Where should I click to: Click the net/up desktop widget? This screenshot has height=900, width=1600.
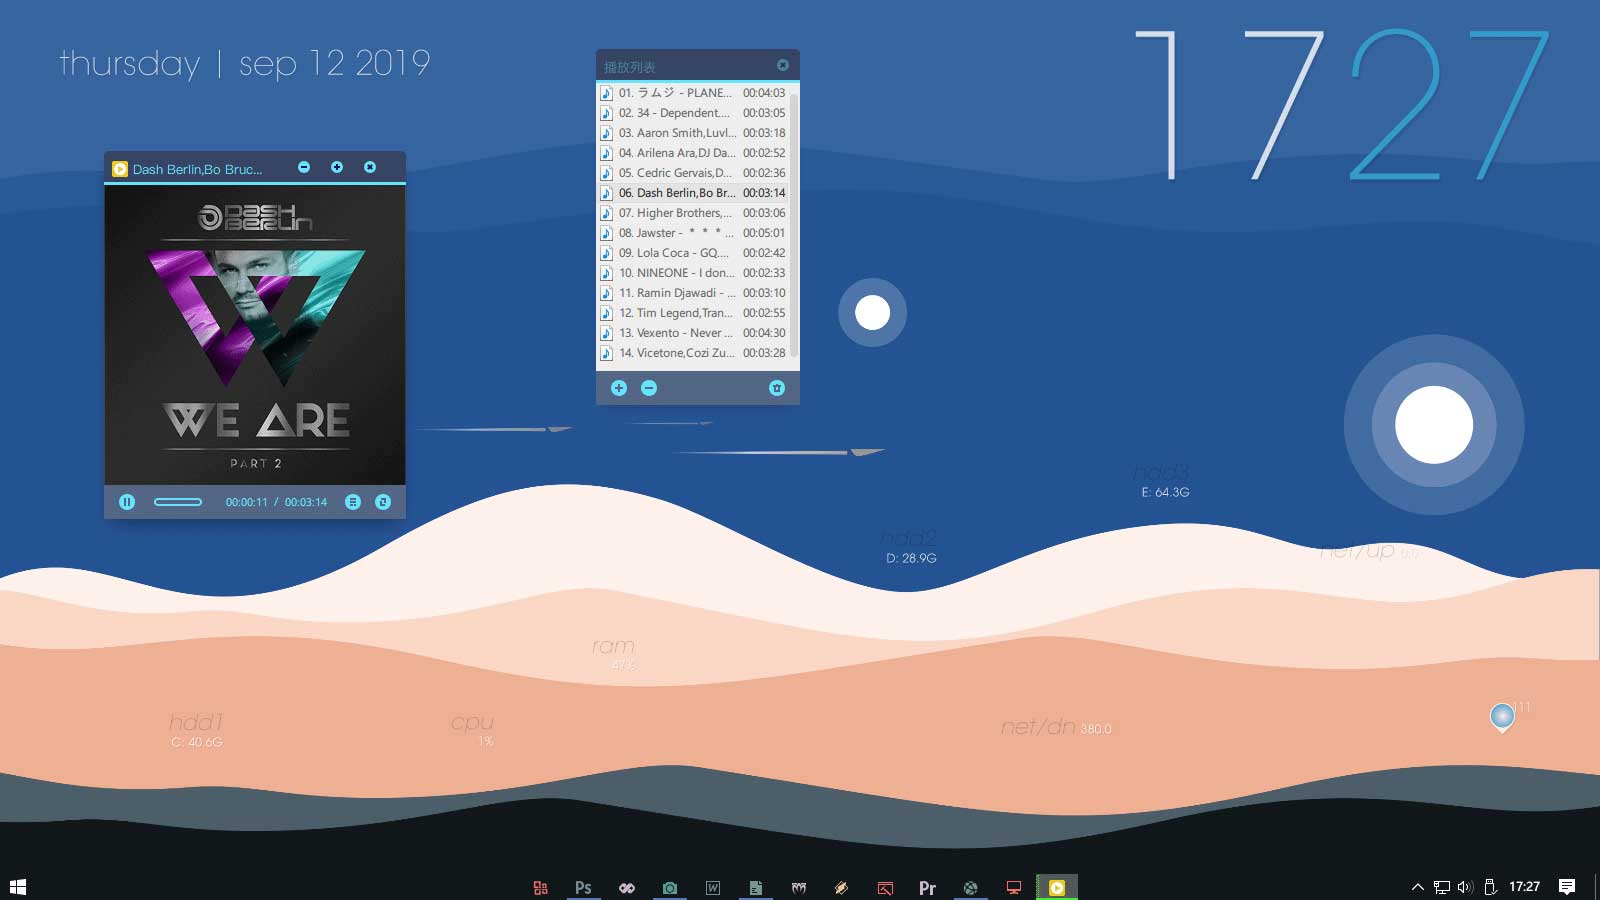pyautogui.click(x=1368, y=551)
